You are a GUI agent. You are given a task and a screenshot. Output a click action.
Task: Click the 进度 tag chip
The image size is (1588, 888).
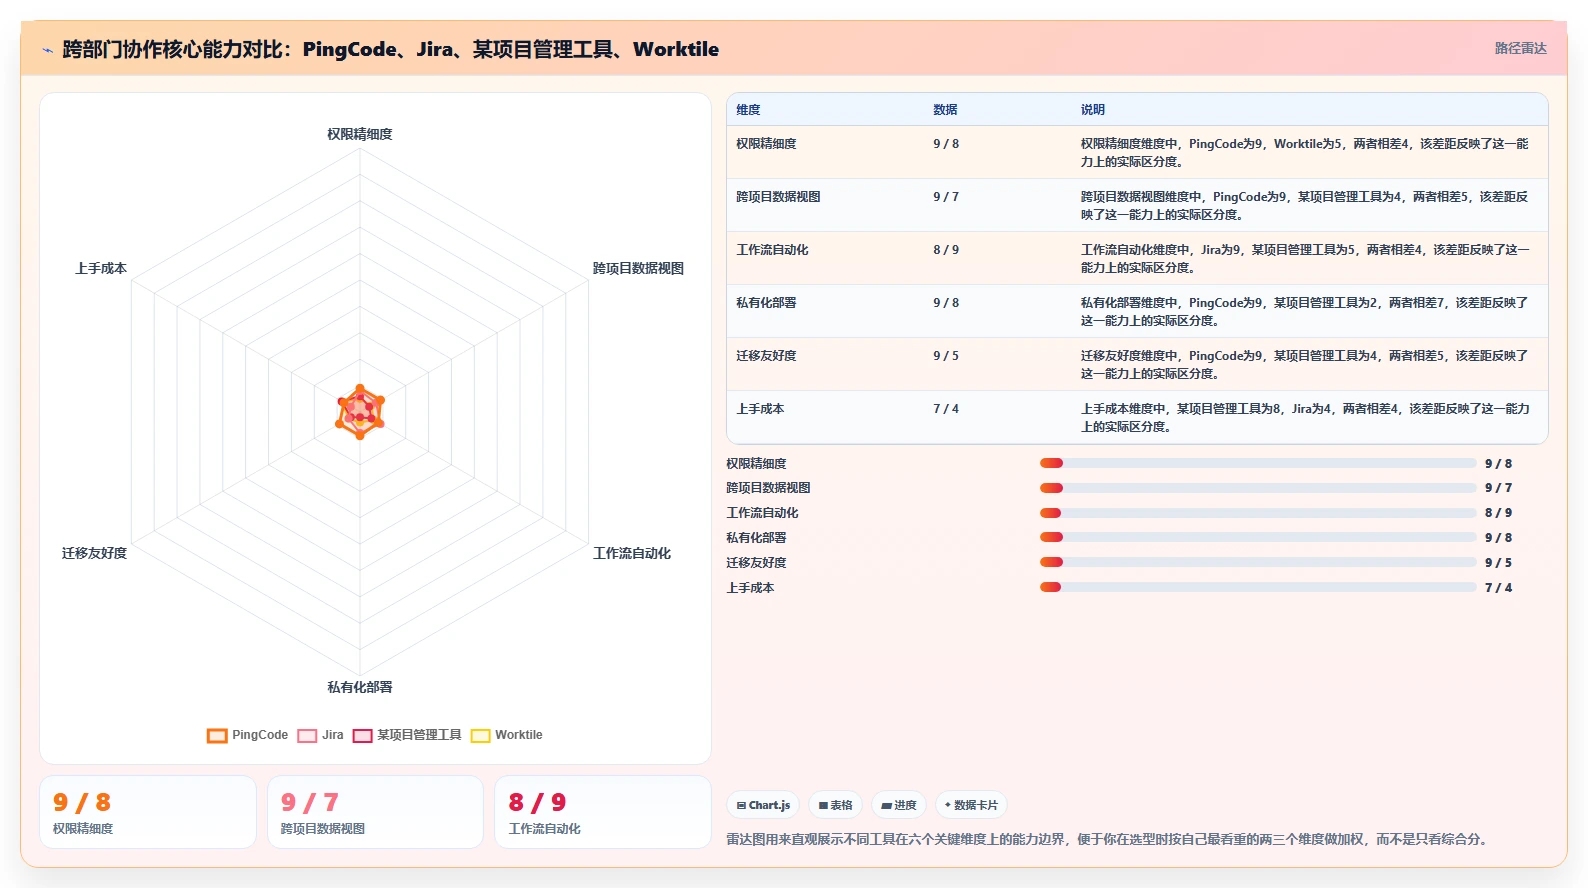[899, 805]
